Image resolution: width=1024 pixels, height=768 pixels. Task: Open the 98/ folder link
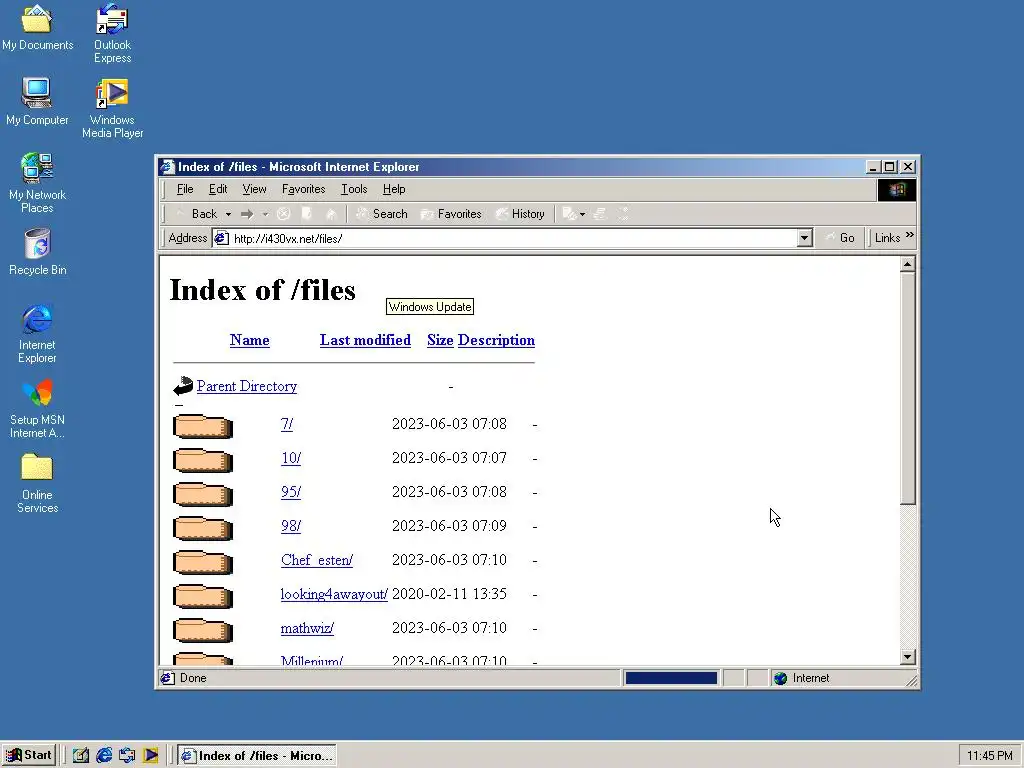point(291,526)
